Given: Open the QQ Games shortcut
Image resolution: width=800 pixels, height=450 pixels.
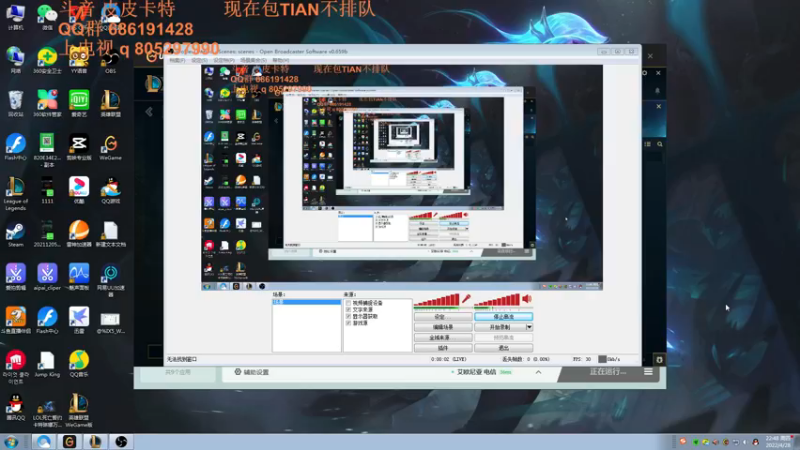Looking at the screenshot, I should tap(110, 190).
